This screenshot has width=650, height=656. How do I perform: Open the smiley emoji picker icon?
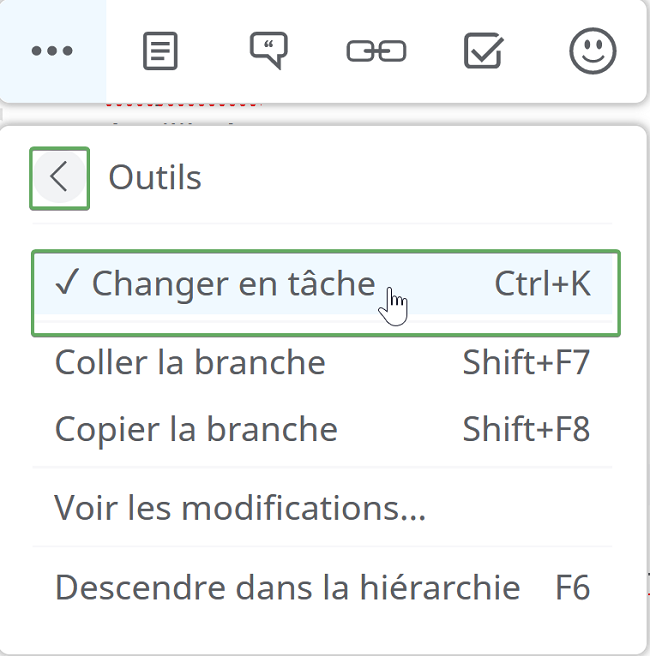point(593,51)
